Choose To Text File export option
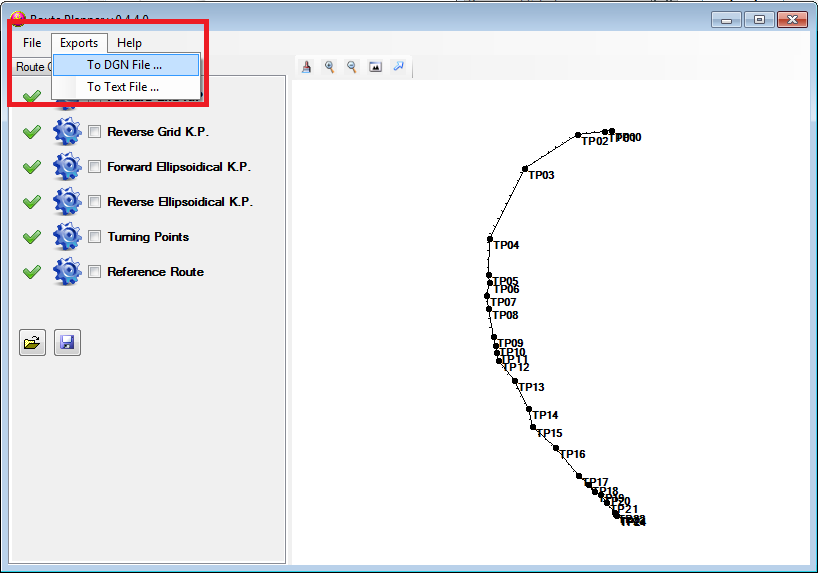 (x=126, y=87)
